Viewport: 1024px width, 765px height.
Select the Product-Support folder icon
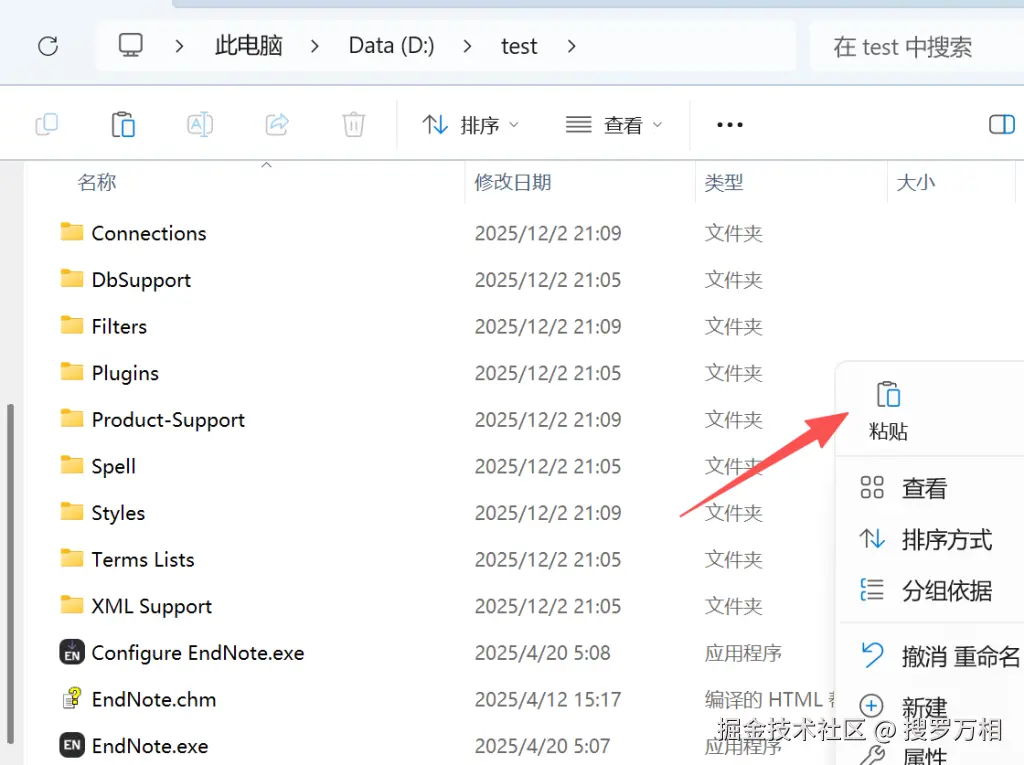72,418
